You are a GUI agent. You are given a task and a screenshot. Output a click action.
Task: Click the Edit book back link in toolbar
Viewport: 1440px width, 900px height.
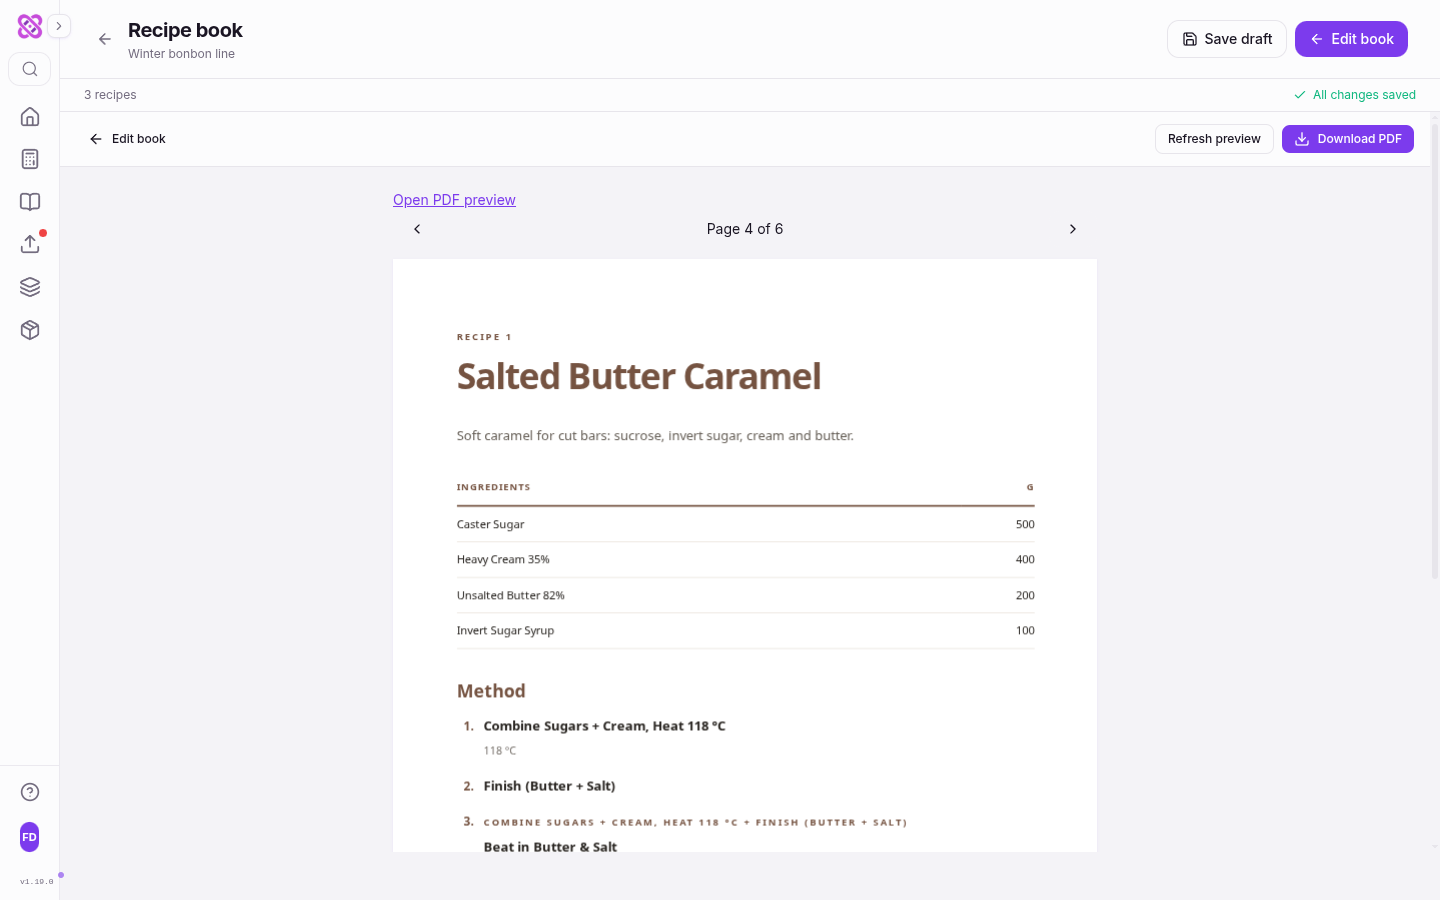[127, 139]
